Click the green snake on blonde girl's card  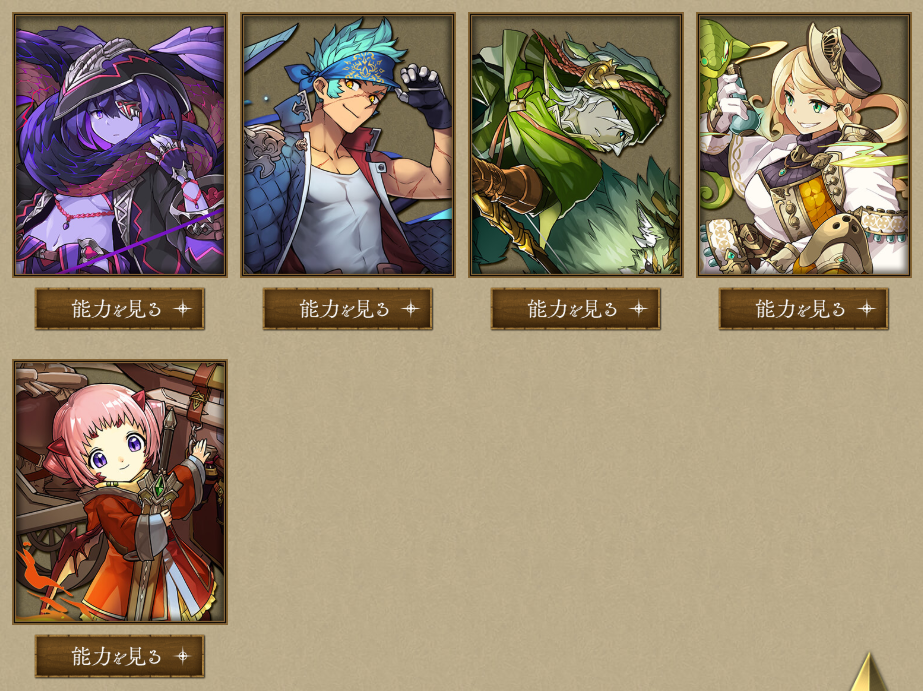pos(716,41)
